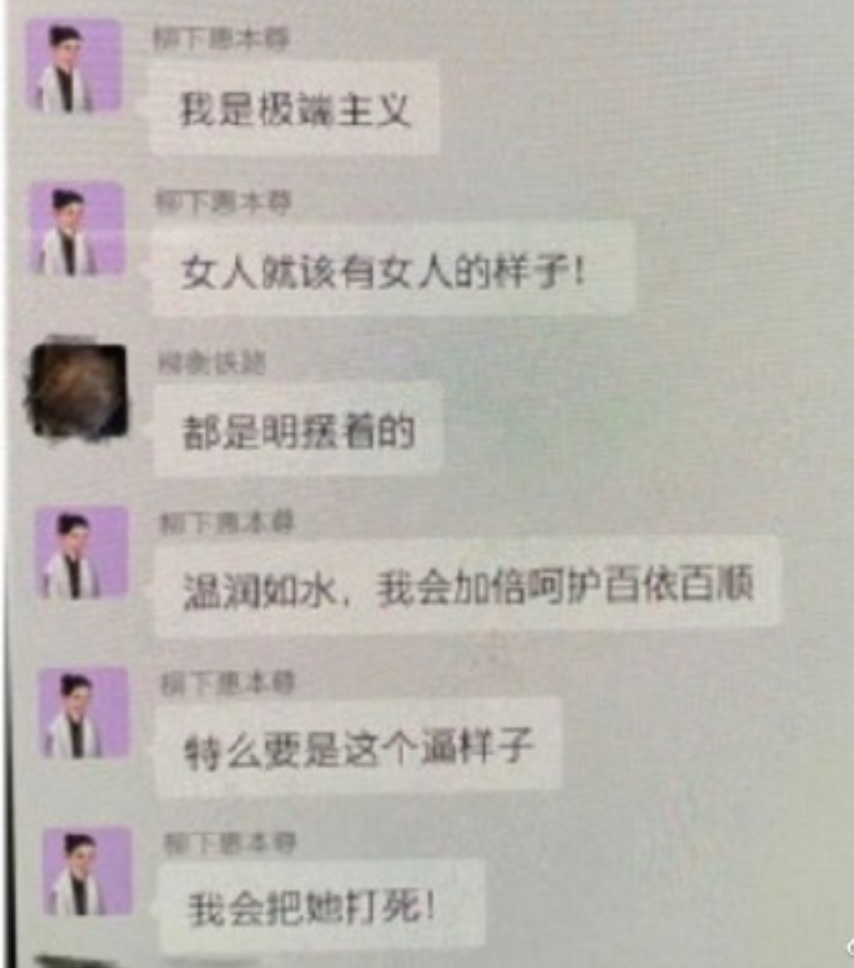Select the avatar next to '特么要是这个逼样子'

click(85, 712)
